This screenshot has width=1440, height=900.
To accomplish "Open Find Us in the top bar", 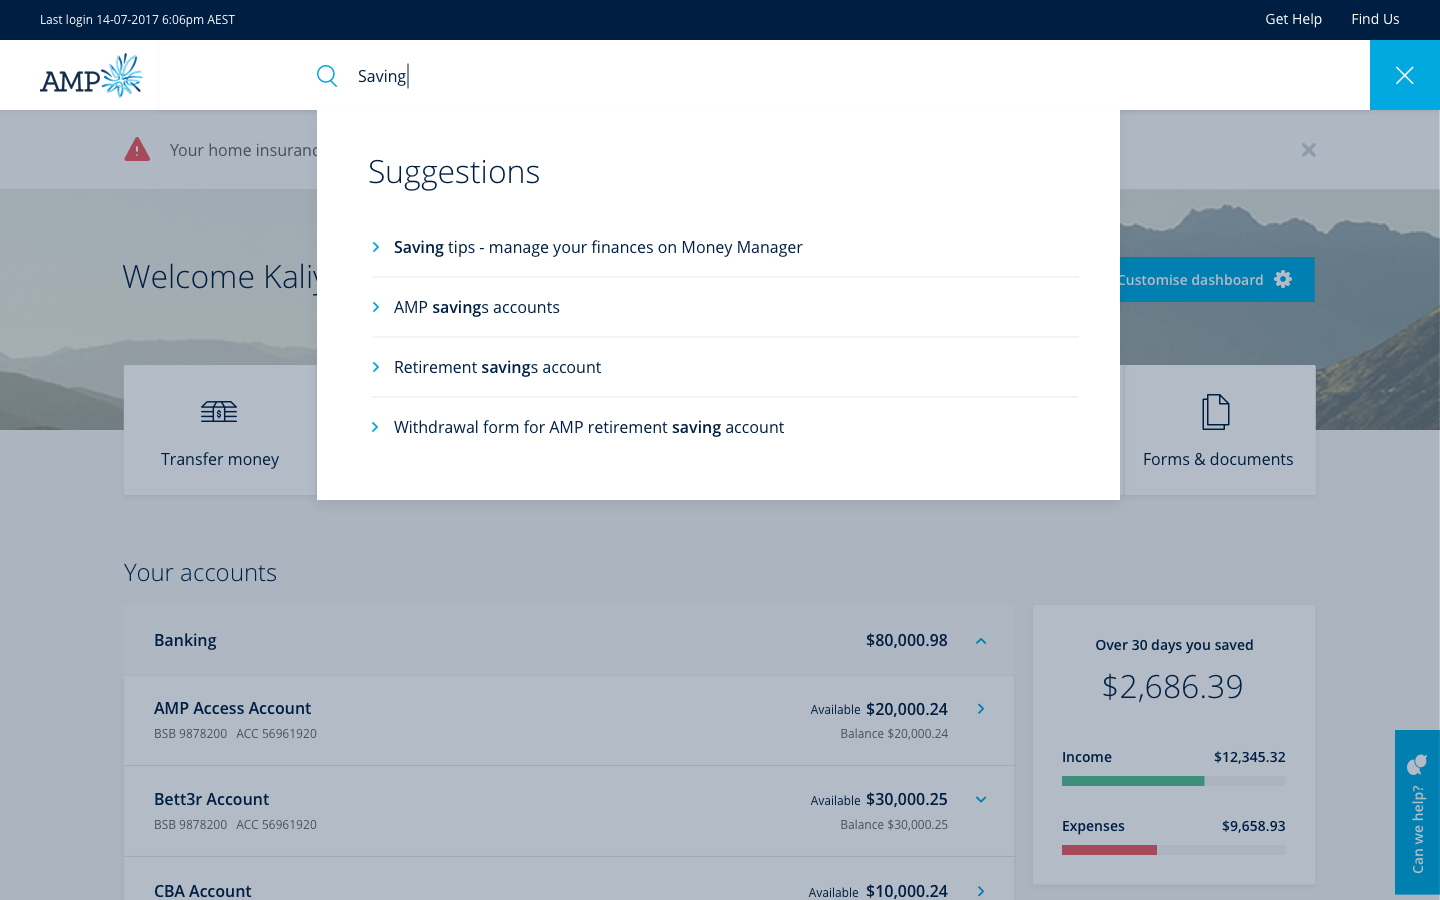I will [1375, 19].
